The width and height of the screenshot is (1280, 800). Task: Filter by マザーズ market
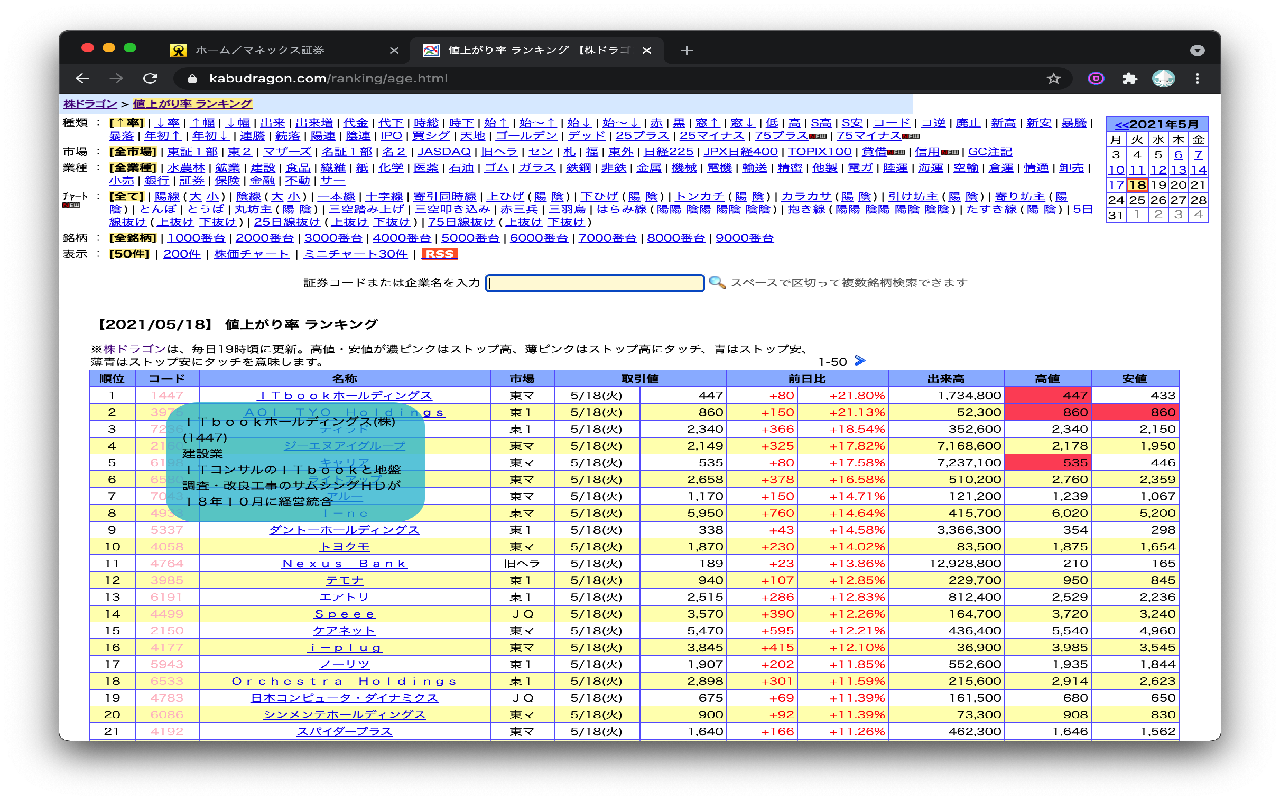pos(287,151)
